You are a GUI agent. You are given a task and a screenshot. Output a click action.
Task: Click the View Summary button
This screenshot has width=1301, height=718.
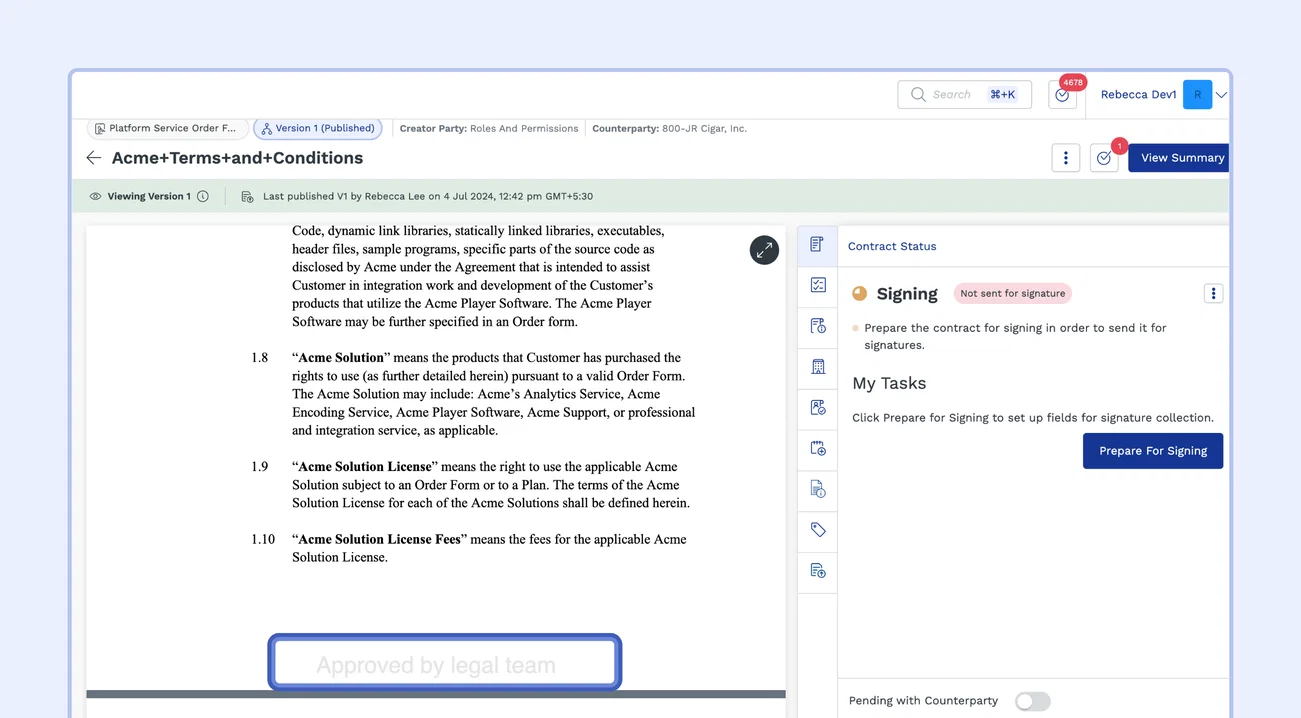click(1180, 158)
